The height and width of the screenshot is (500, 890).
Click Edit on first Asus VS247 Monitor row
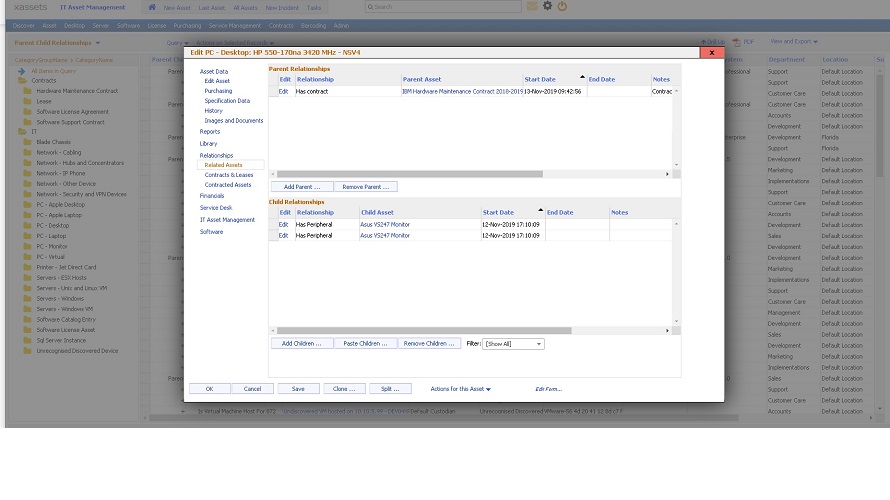click(283, 224)
